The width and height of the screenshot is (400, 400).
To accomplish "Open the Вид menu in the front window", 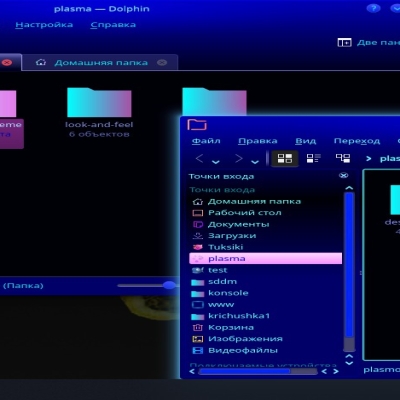I will tap(306, 141).
